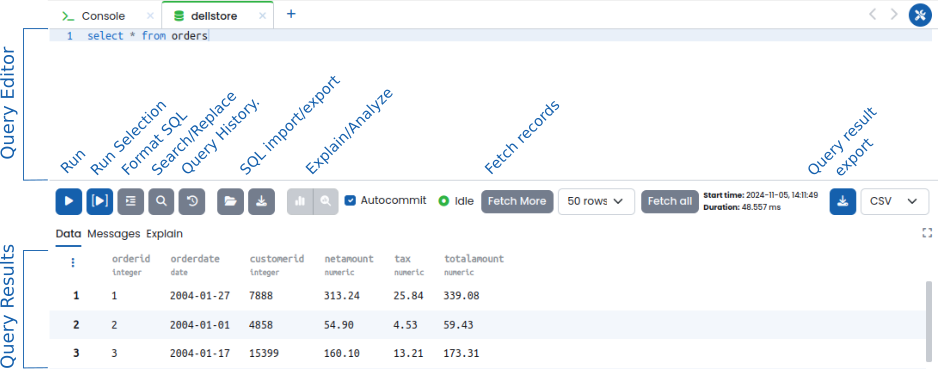Open the three-dot menu in the results header
The width and height of the screenshot is (938, 369).
point(72,263)
